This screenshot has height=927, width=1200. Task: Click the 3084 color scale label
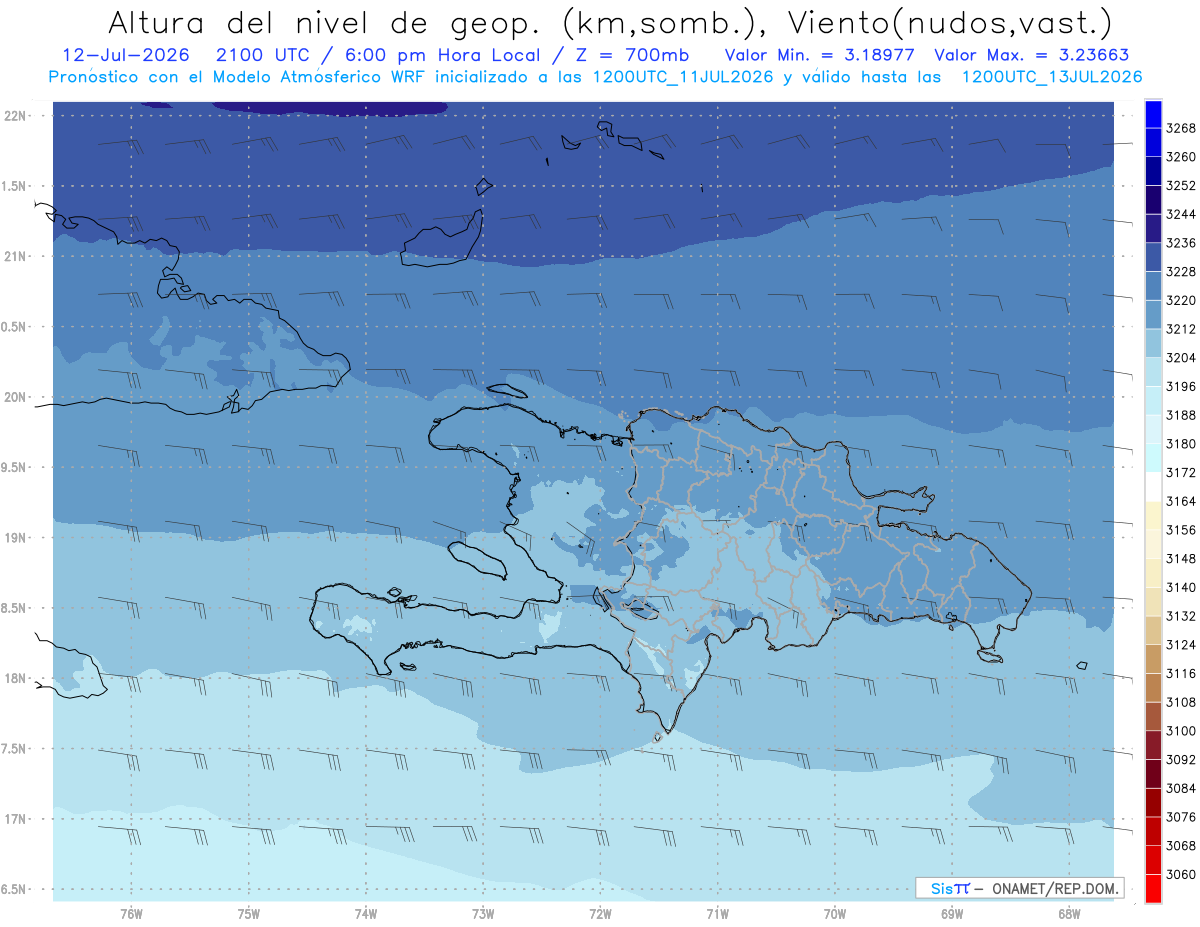click(x=1181, y=788)
